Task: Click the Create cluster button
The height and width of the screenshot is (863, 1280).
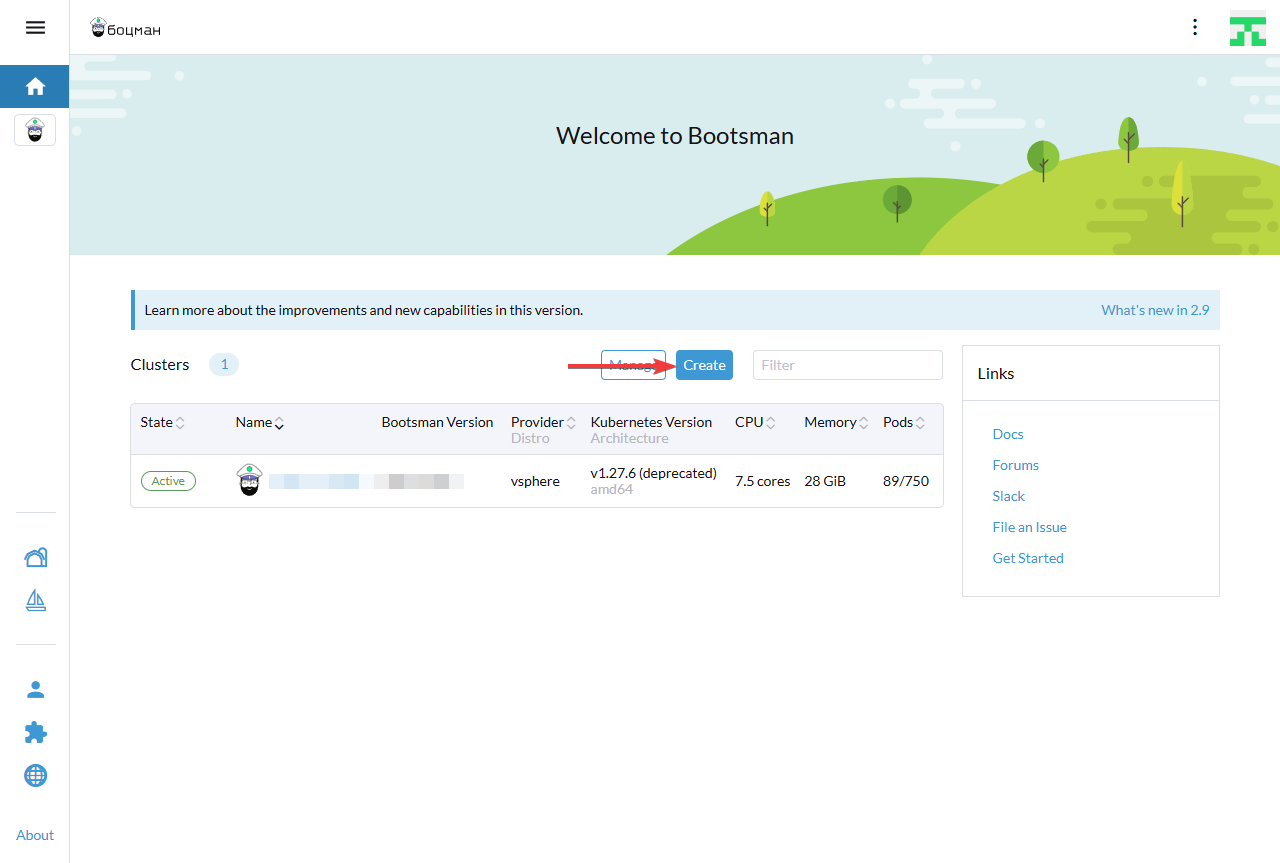Action: [704, 365]
